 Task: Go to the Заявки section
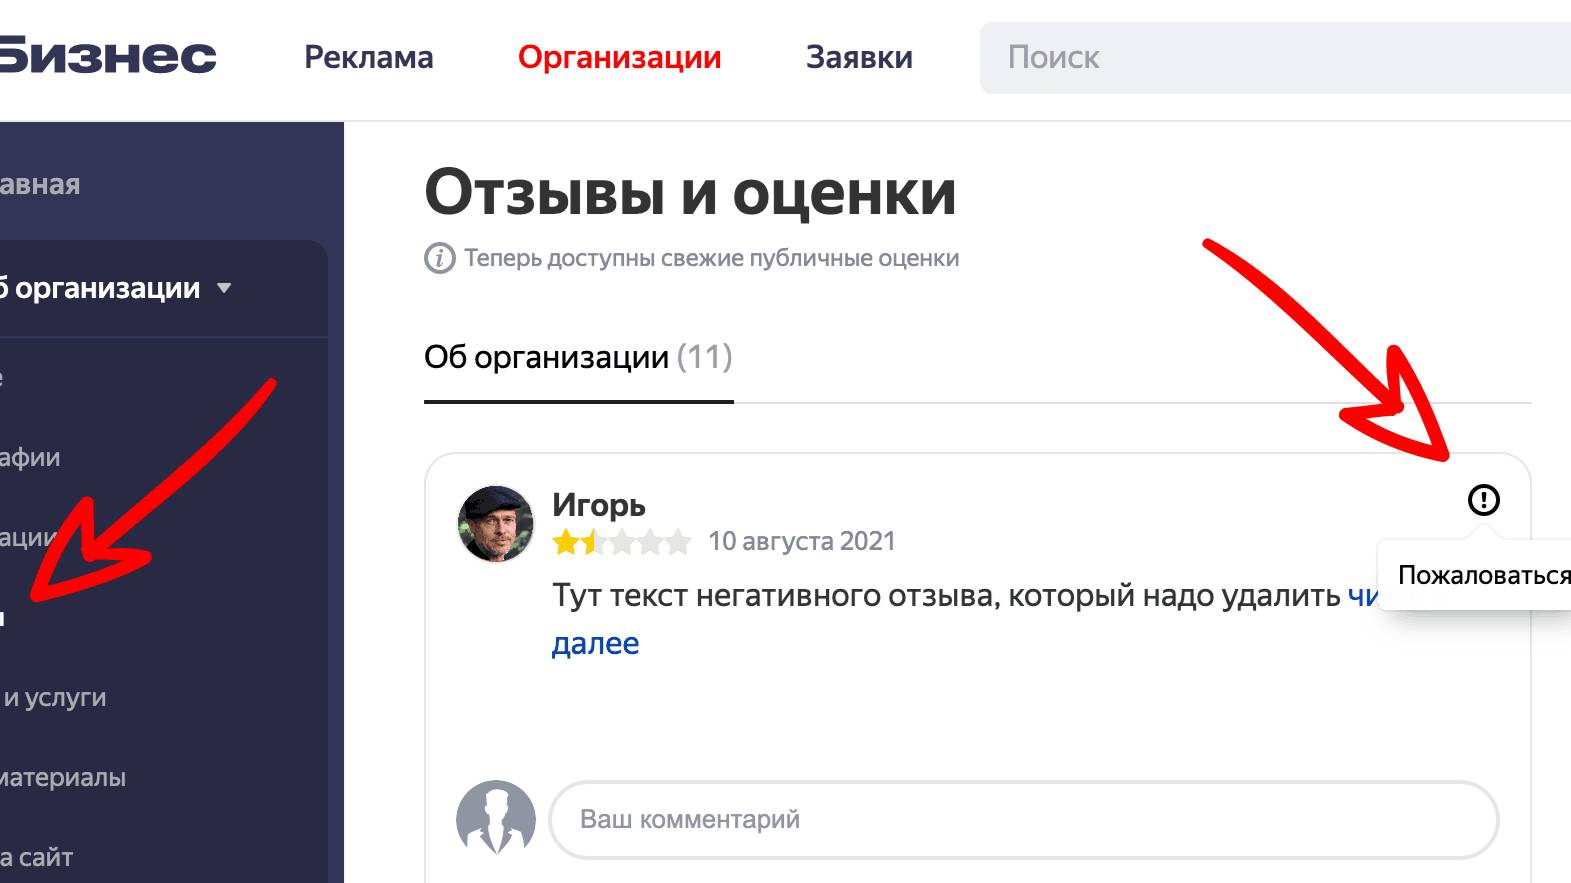tap(859, 57)
